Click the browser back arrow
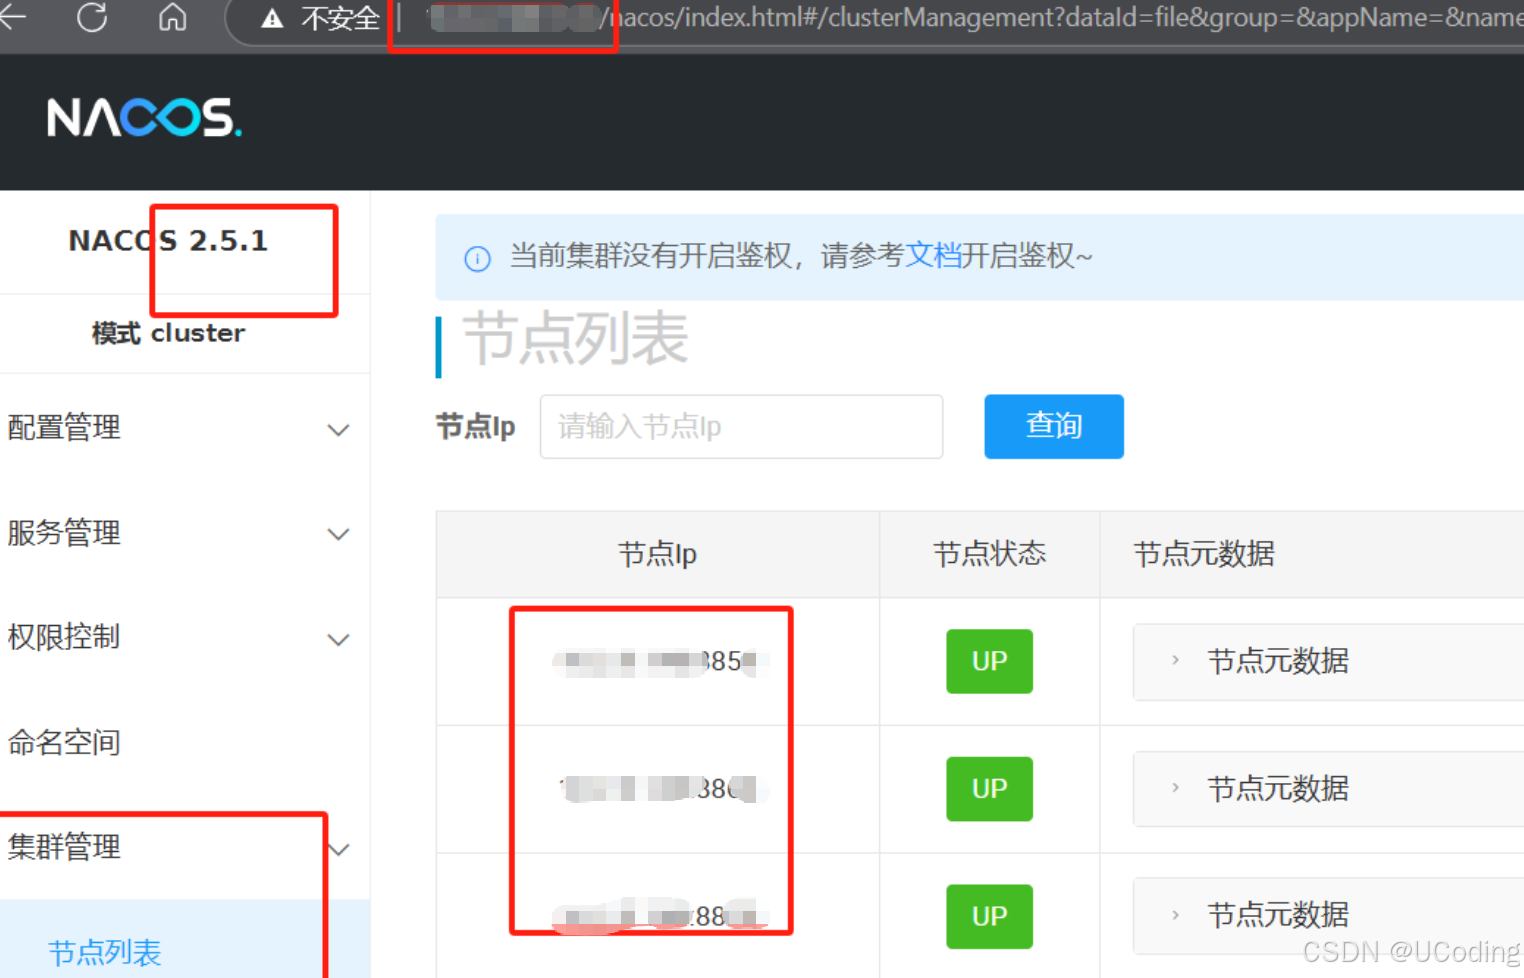1524x978 pixels. [12, 17]
